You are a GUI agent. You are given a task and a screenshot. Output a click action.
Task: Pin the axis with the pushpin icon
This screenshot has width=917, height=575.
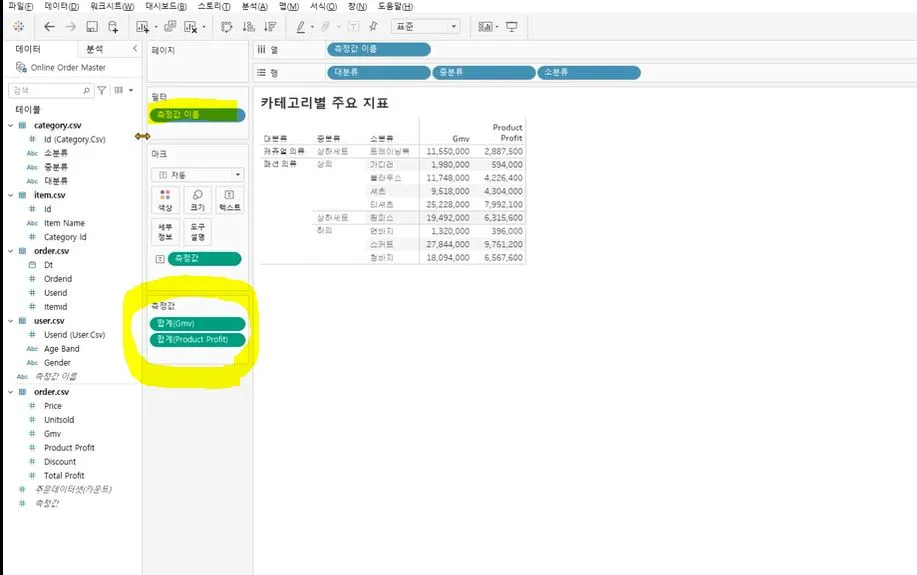pyautogui.click(x=373, y=26)
